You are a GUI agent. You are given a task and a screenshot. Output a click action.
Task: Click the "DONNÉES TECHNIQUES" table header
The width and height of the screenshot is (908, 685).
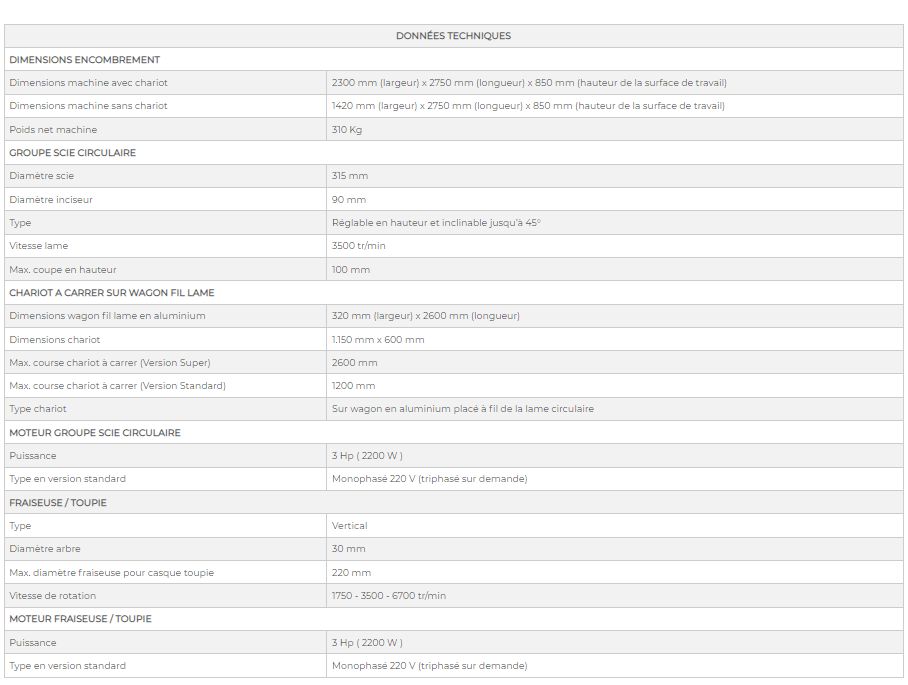[x=453, y=36]
